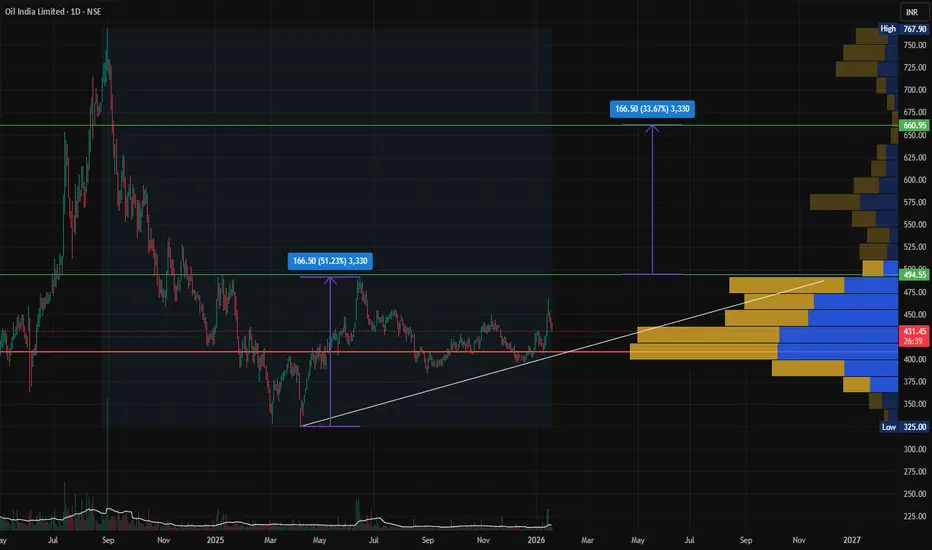
Task: Click the 2025 year label on time axis
Action: pos(215,540)
